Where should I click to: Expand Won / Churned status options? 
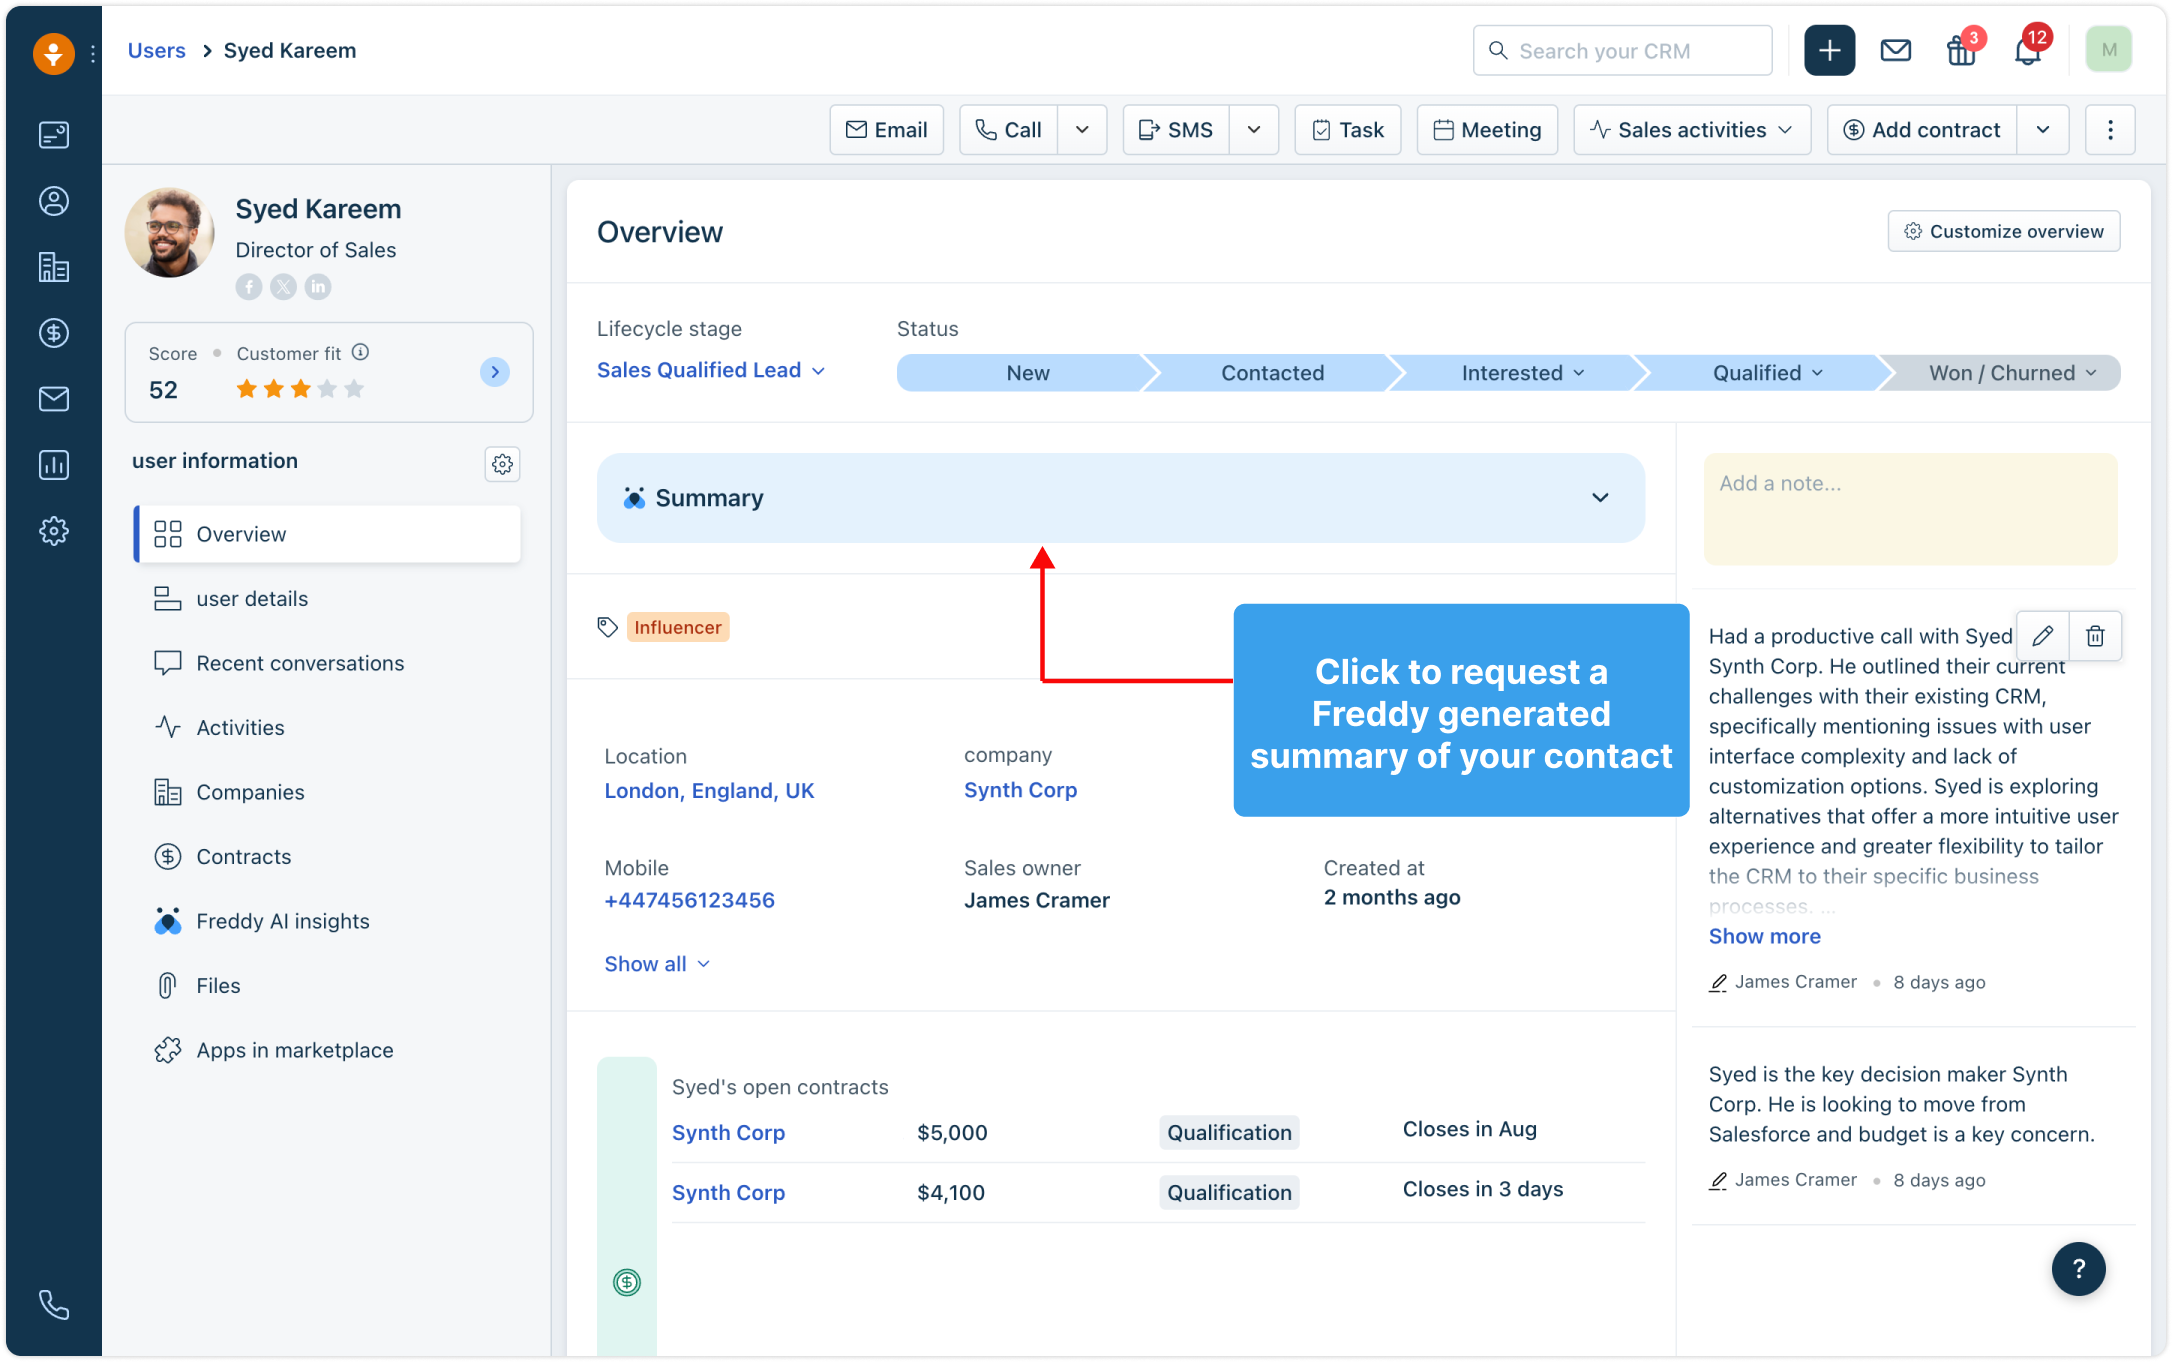[x=2091, y=373]
